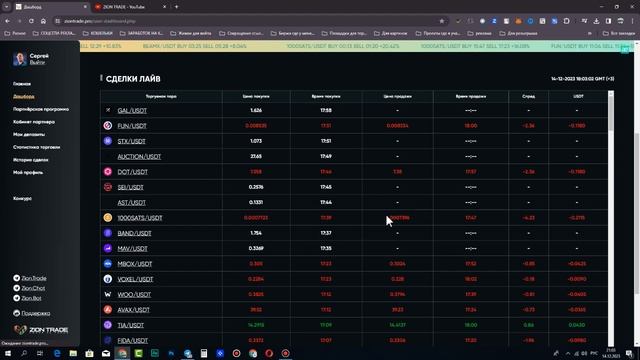Open the ZionBot Telegram link
640x360 pixels.
tap(31, 298)
